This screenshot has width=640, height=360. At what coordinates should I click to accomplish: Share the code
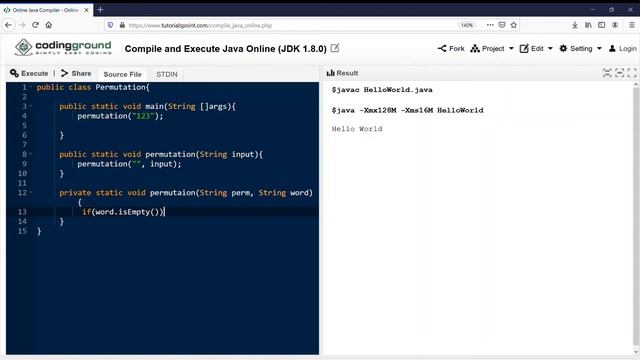point(76,73)
